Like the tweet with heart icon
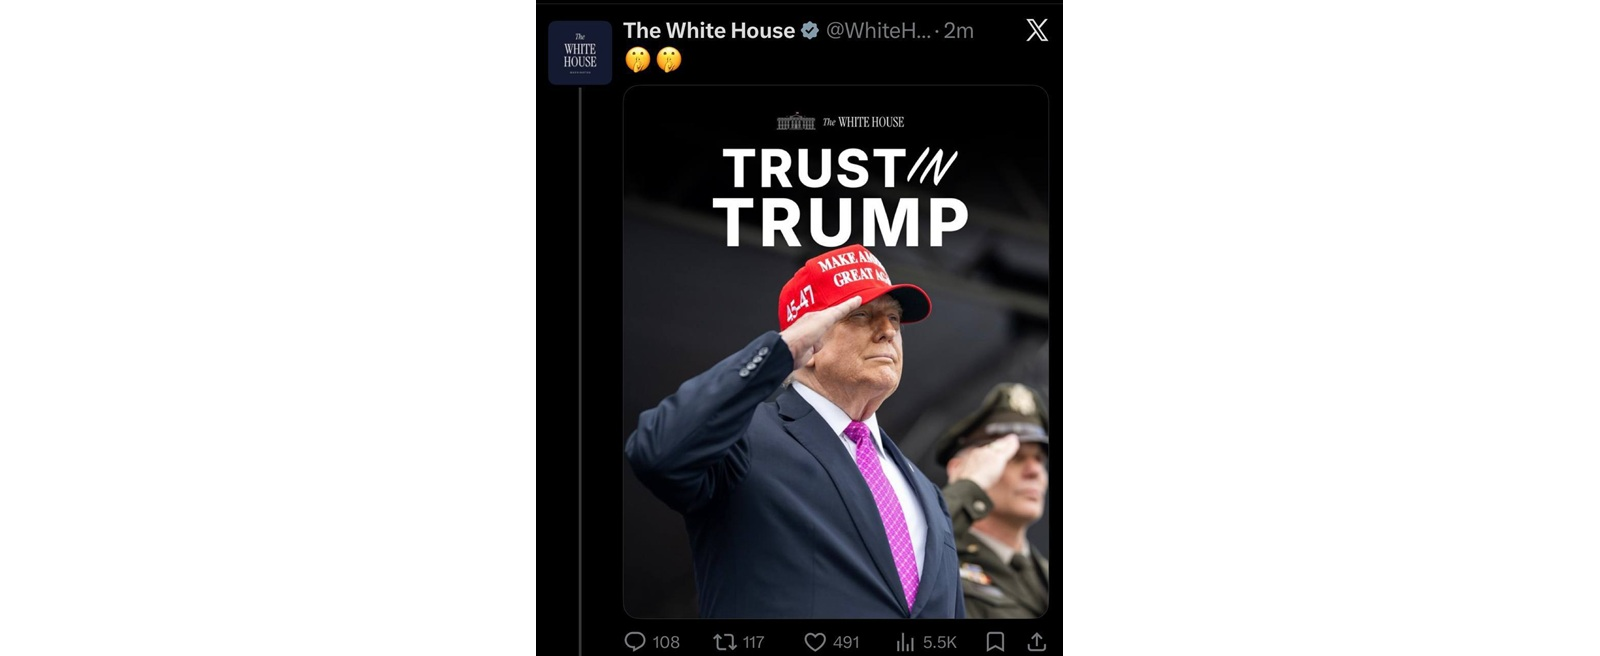Image resolution: width=1600 pixels, height=656 pixels. tap(815, 642)
